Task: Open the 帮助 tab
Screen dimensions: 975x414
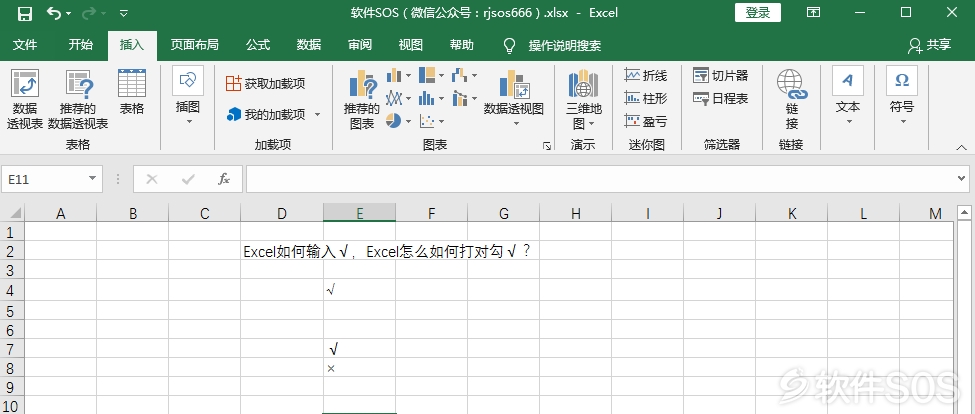Action: pyautogui.click(x=461, y=45)
